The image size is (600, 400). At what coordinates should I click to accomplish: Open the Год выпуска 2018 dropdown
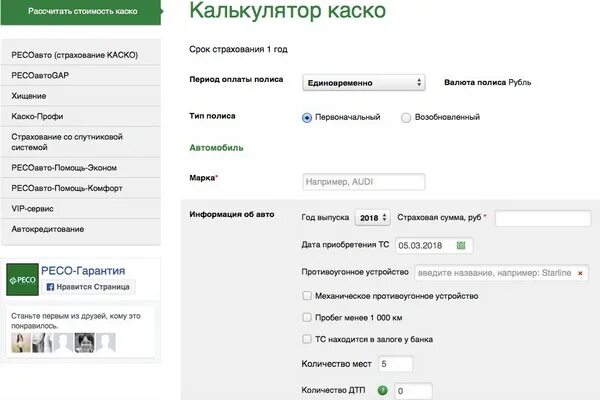(x=373, y=217)
